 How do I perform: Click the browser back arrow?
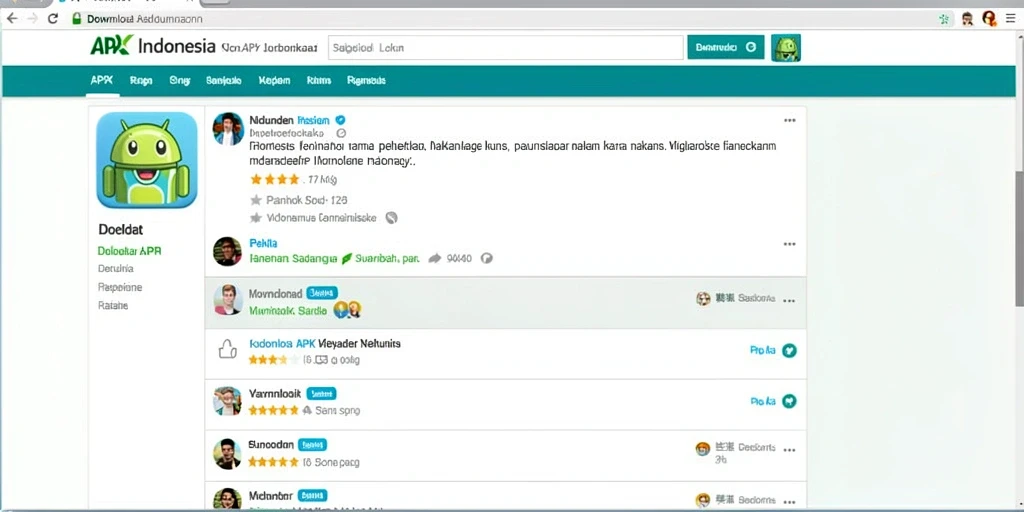coord(11,18)
